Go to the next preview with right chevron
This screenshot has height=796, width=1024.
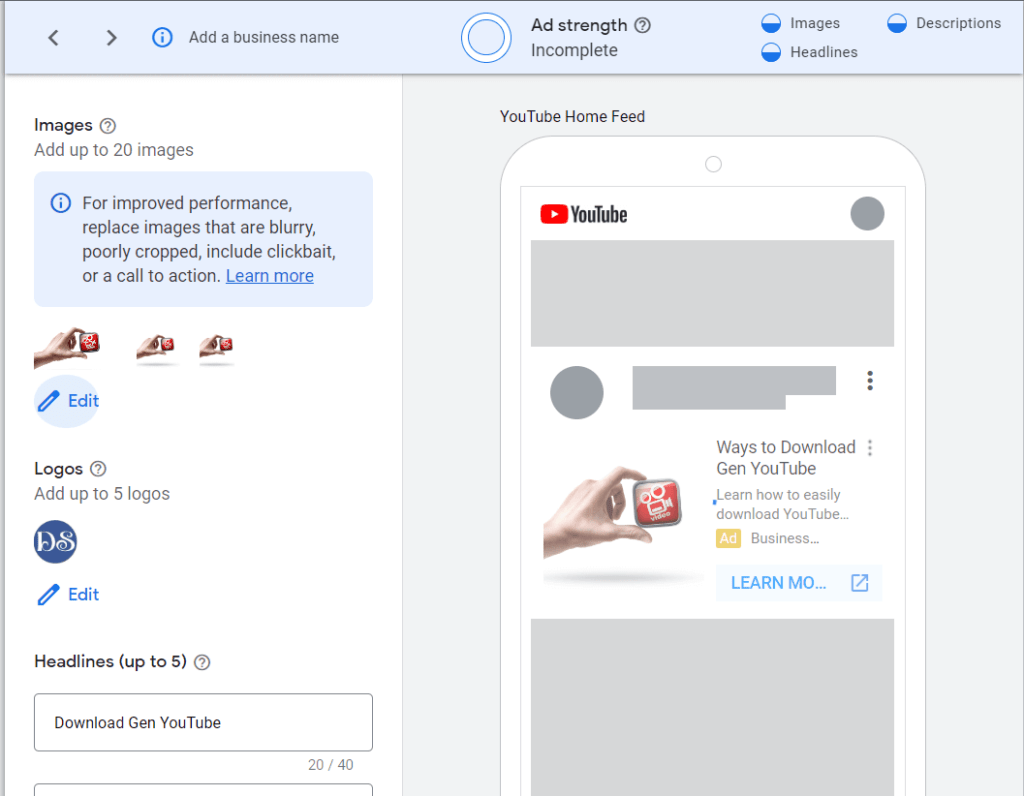112,38
